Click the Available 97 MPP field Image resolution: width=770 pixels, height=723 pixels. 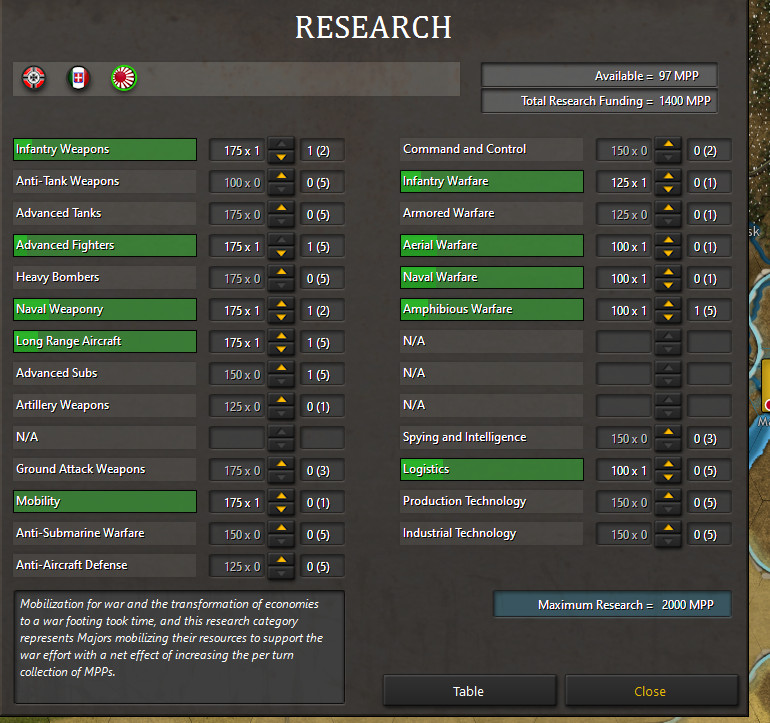599,76
